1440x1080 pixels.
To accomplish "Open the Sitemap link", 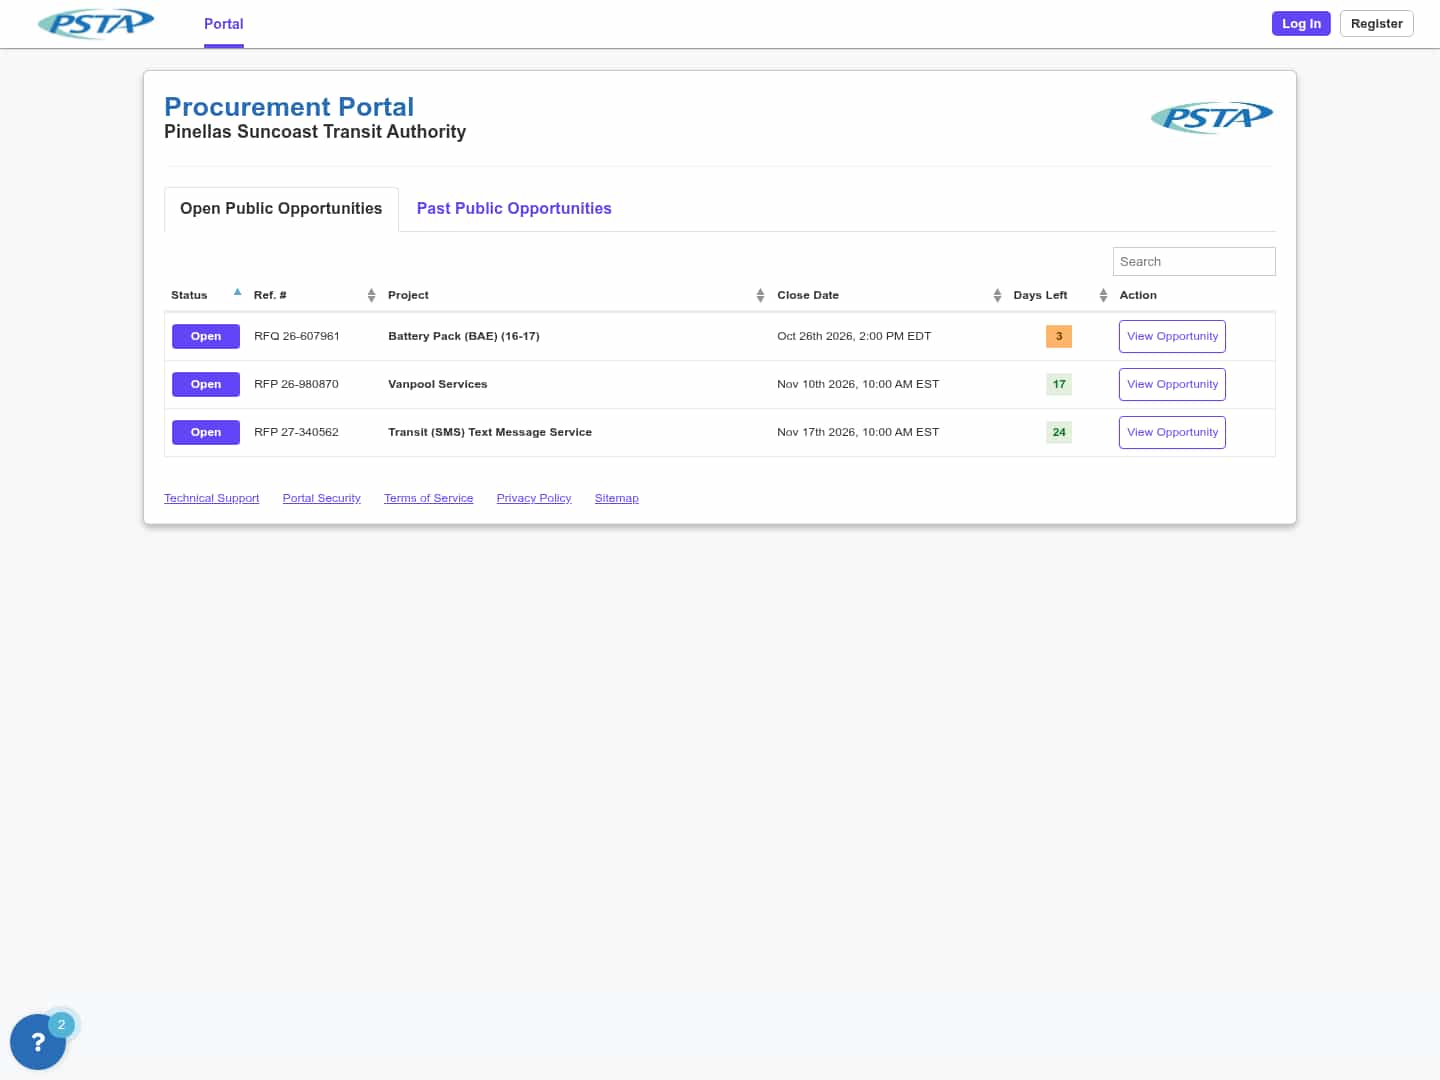I will (617, 498).
